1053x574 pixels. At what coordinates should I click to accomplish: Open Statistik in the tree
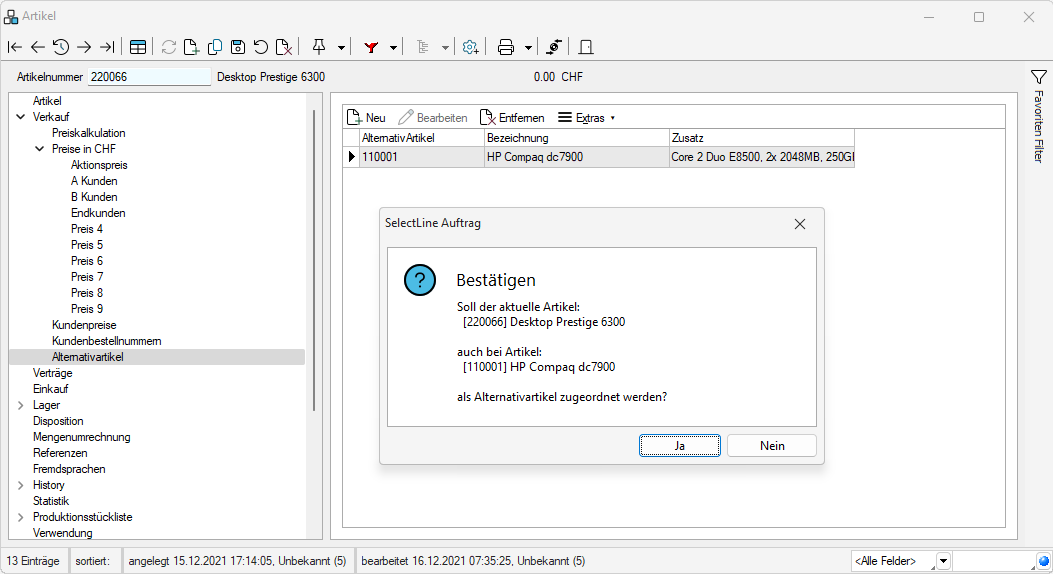pyautogui.click(x=51, y=501)
